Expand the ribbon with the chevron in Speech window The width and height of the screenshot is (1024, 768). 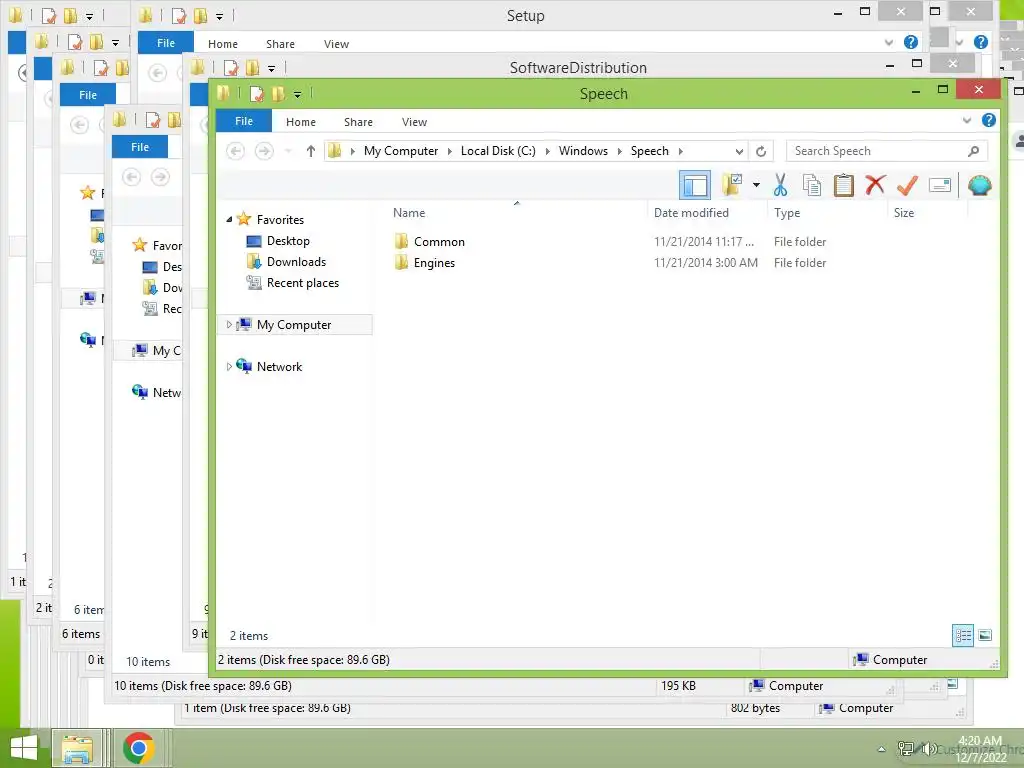(x=967, y=120)
